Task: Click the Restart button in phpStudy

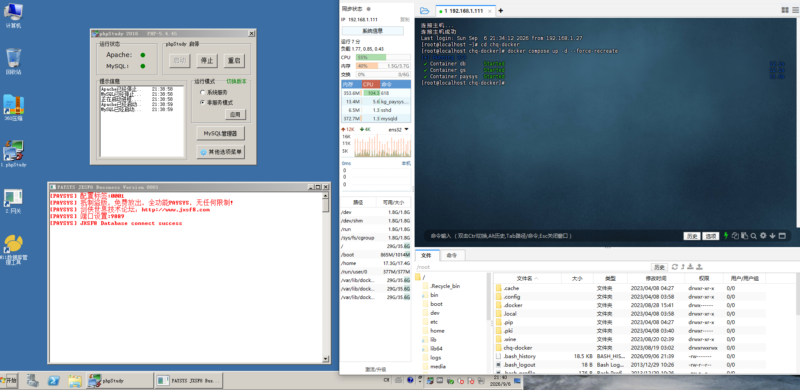Action: tap(234, 61)
